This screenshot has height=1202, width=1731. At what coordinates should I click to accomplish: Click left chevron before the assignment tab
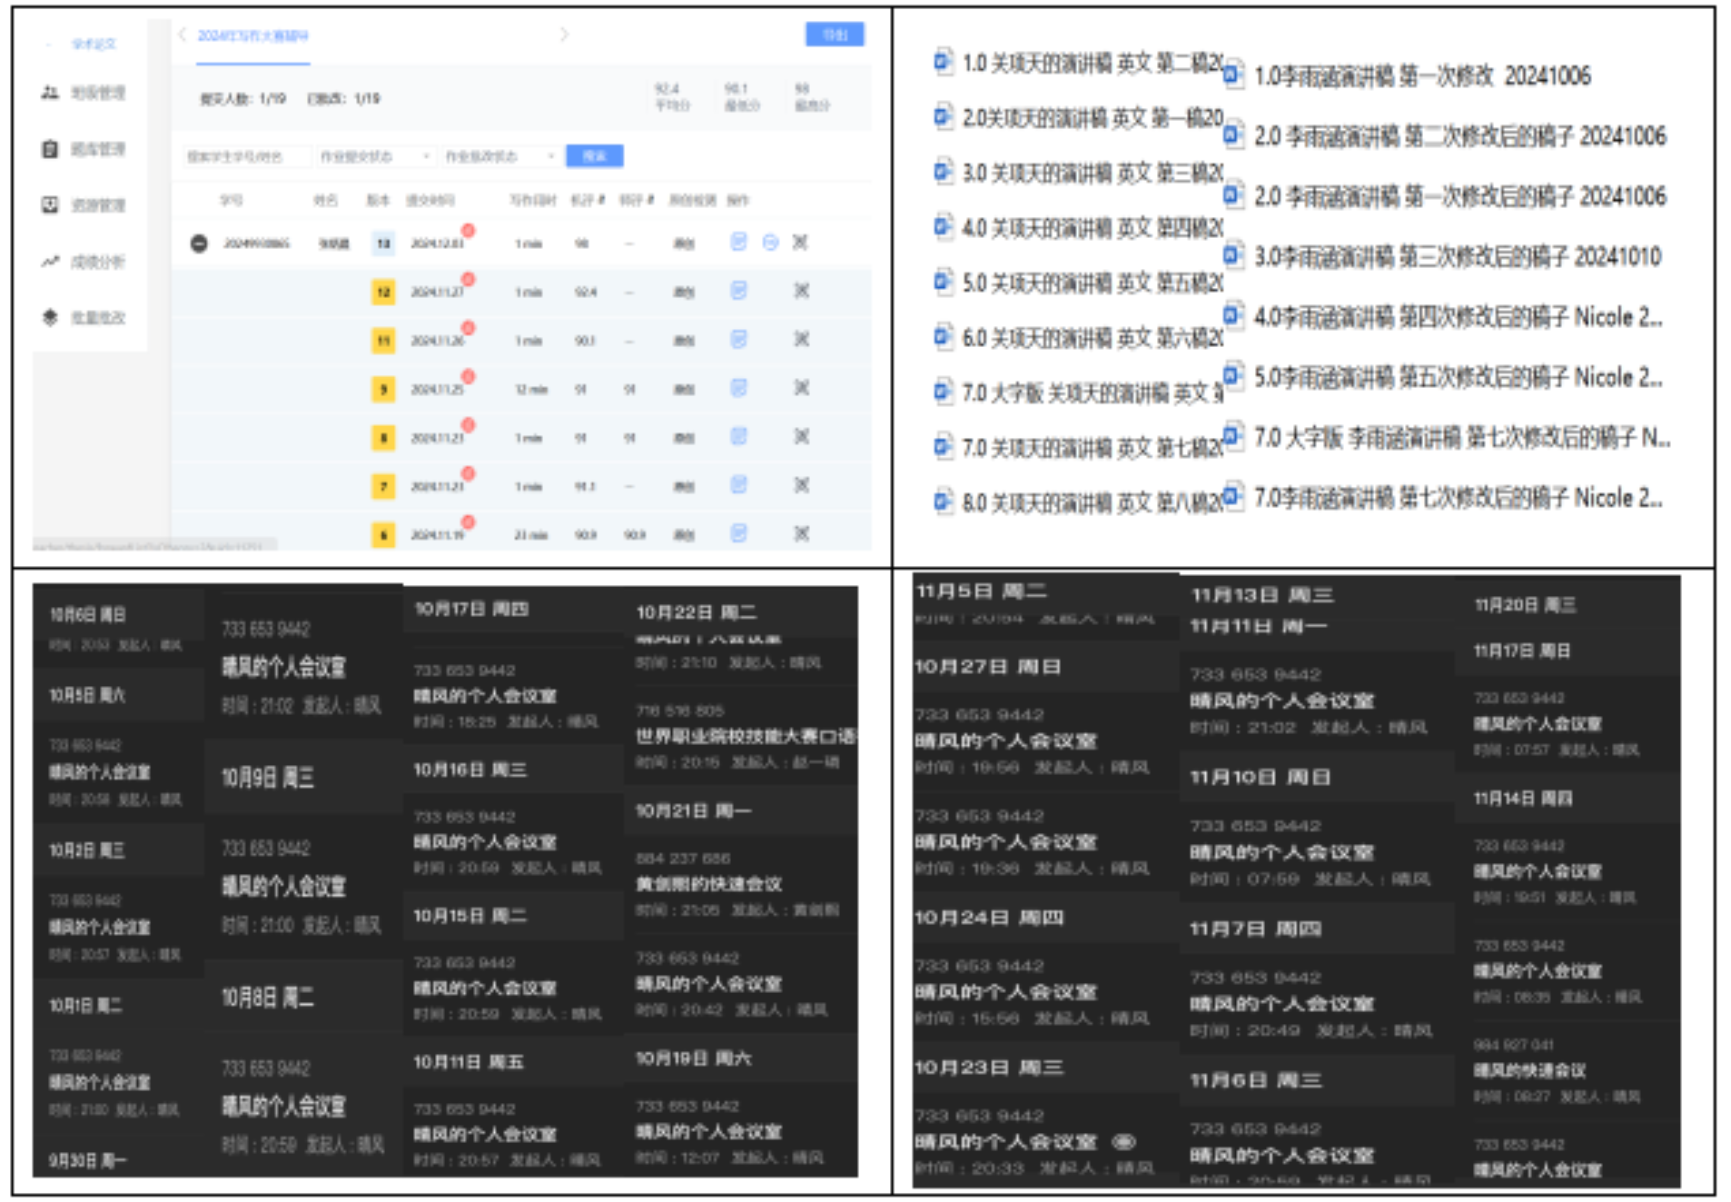coord(182,35)
